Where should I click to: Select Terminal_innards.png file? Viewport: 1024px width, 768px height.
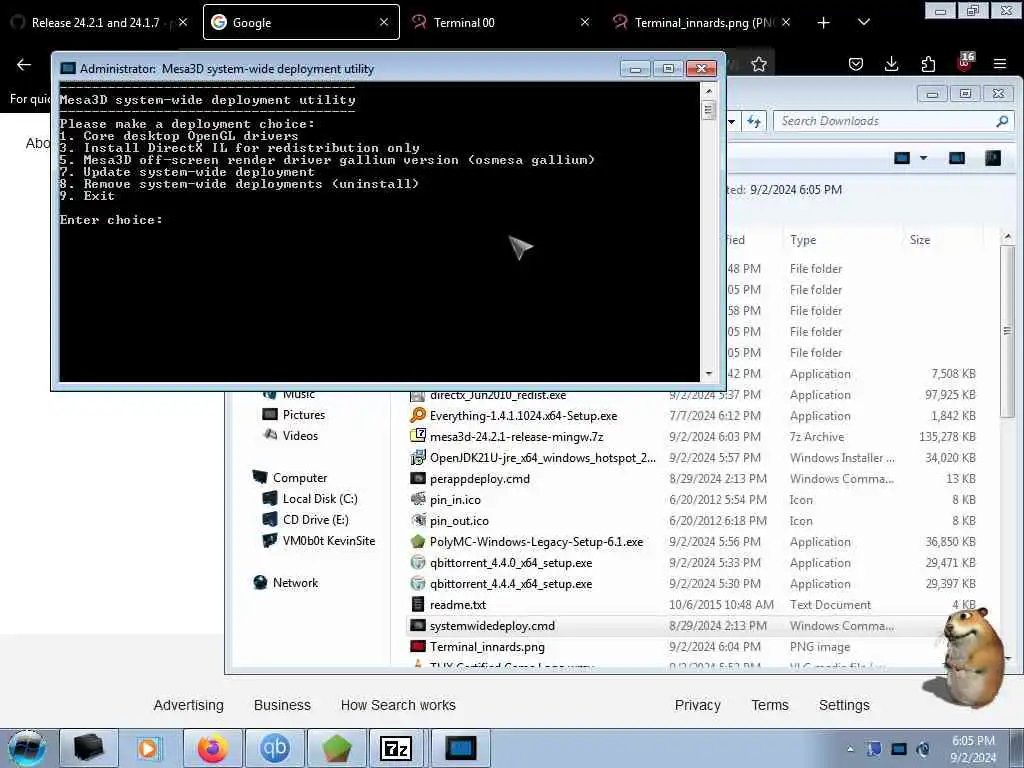coord(477,647)
